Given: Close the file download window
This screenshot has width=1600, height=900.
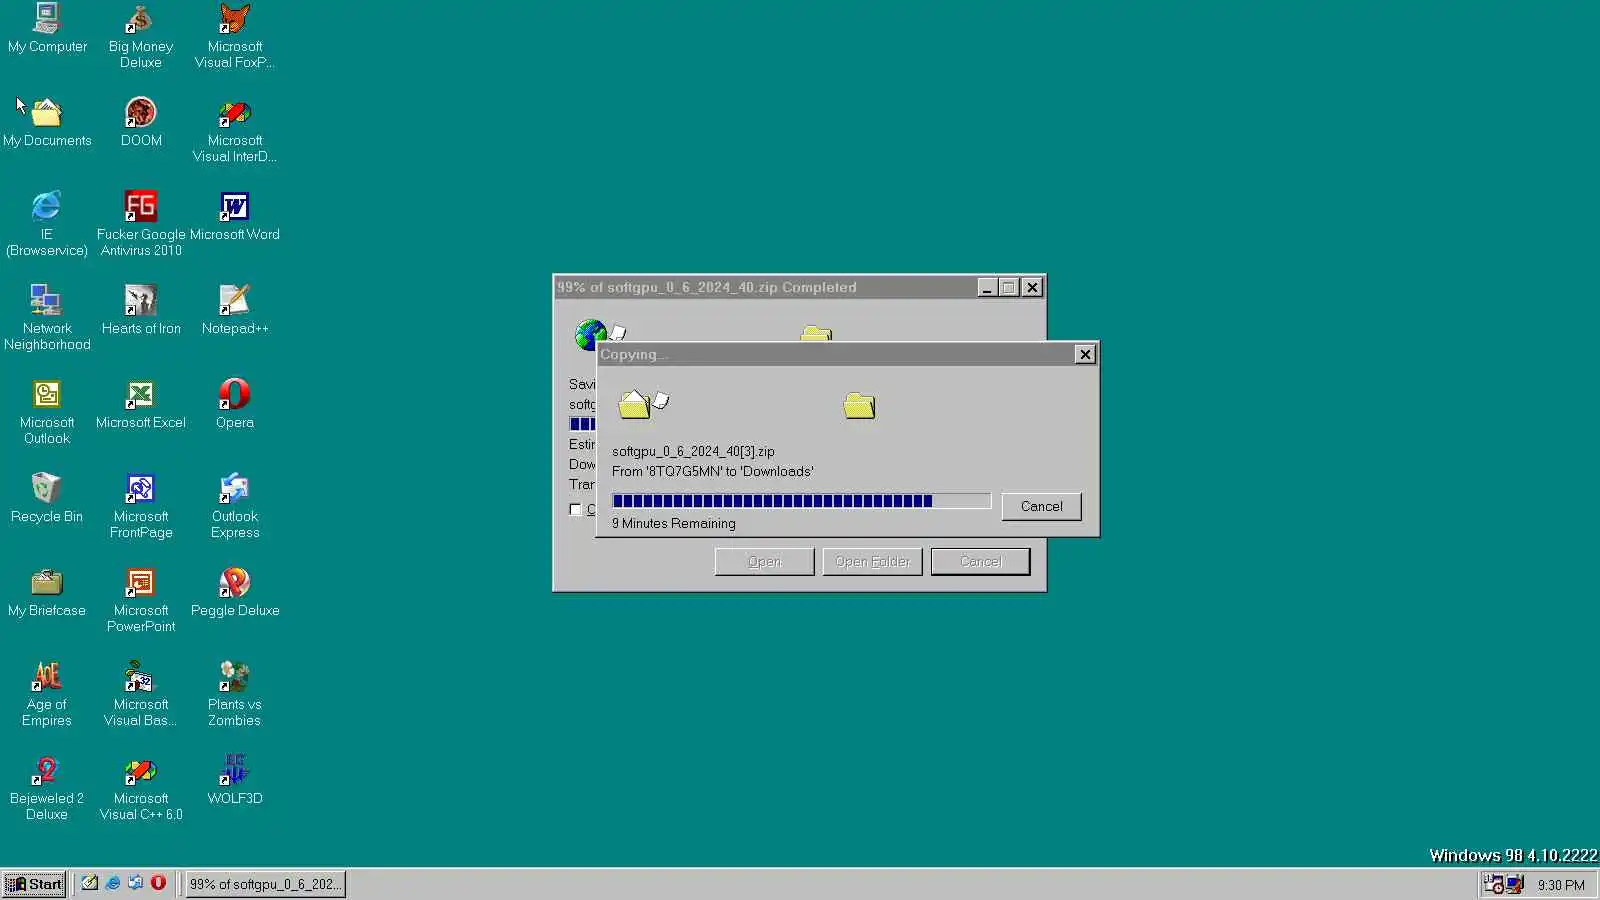Looking at the screenshot, I should click(1032, 287).
